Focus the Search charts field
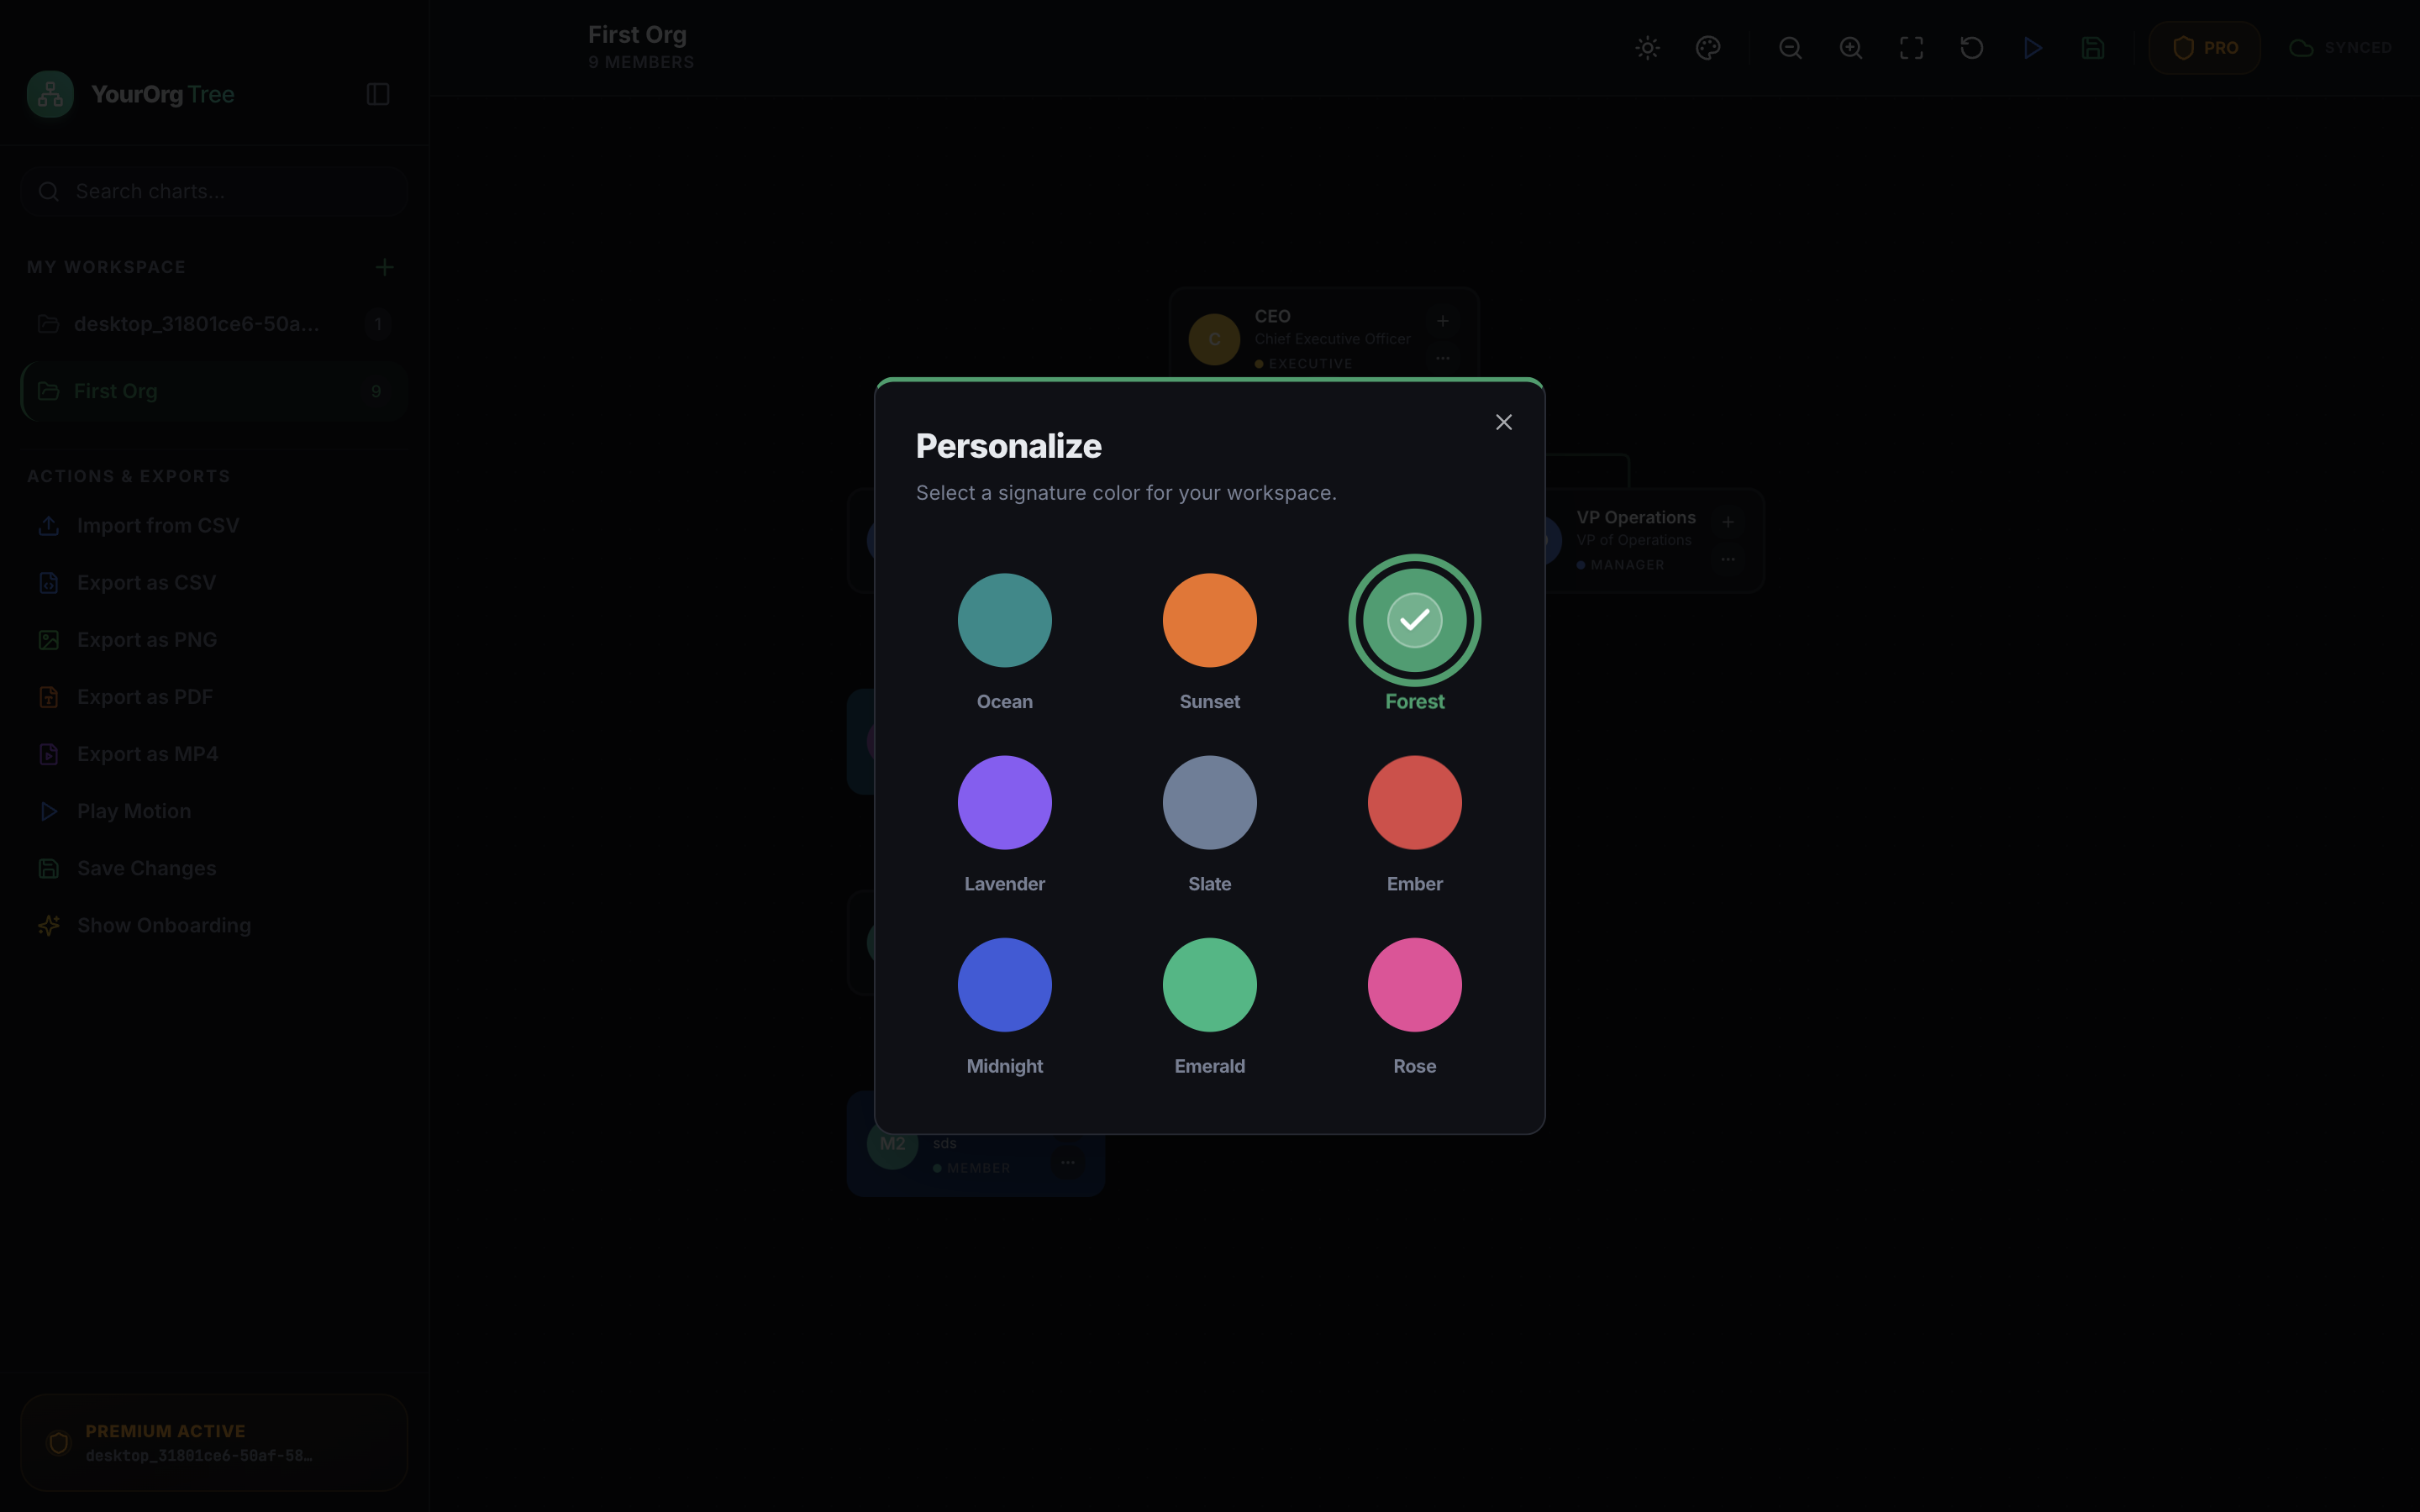 (x=214, y=191)
